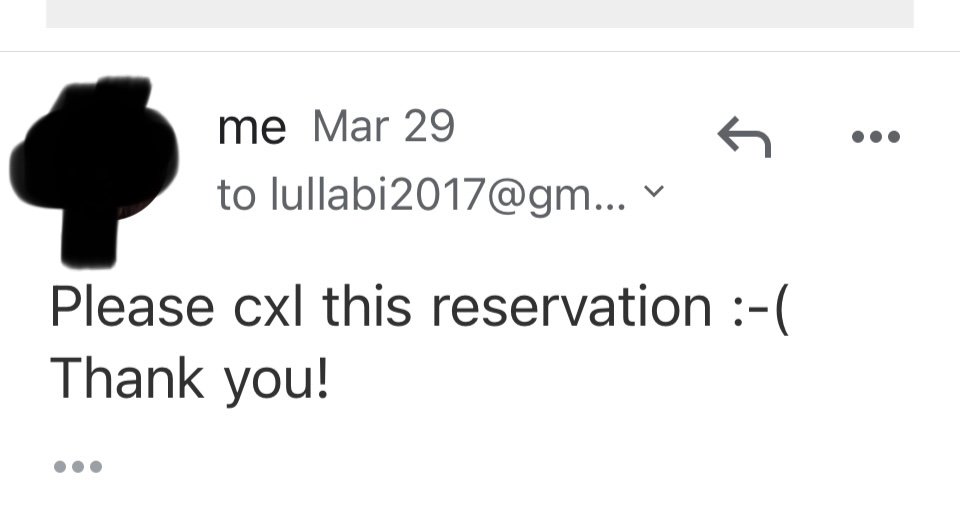Screen dimensions: 960x521
Task: Click the word "Please" in the message
Action: (x=132, y=307)
